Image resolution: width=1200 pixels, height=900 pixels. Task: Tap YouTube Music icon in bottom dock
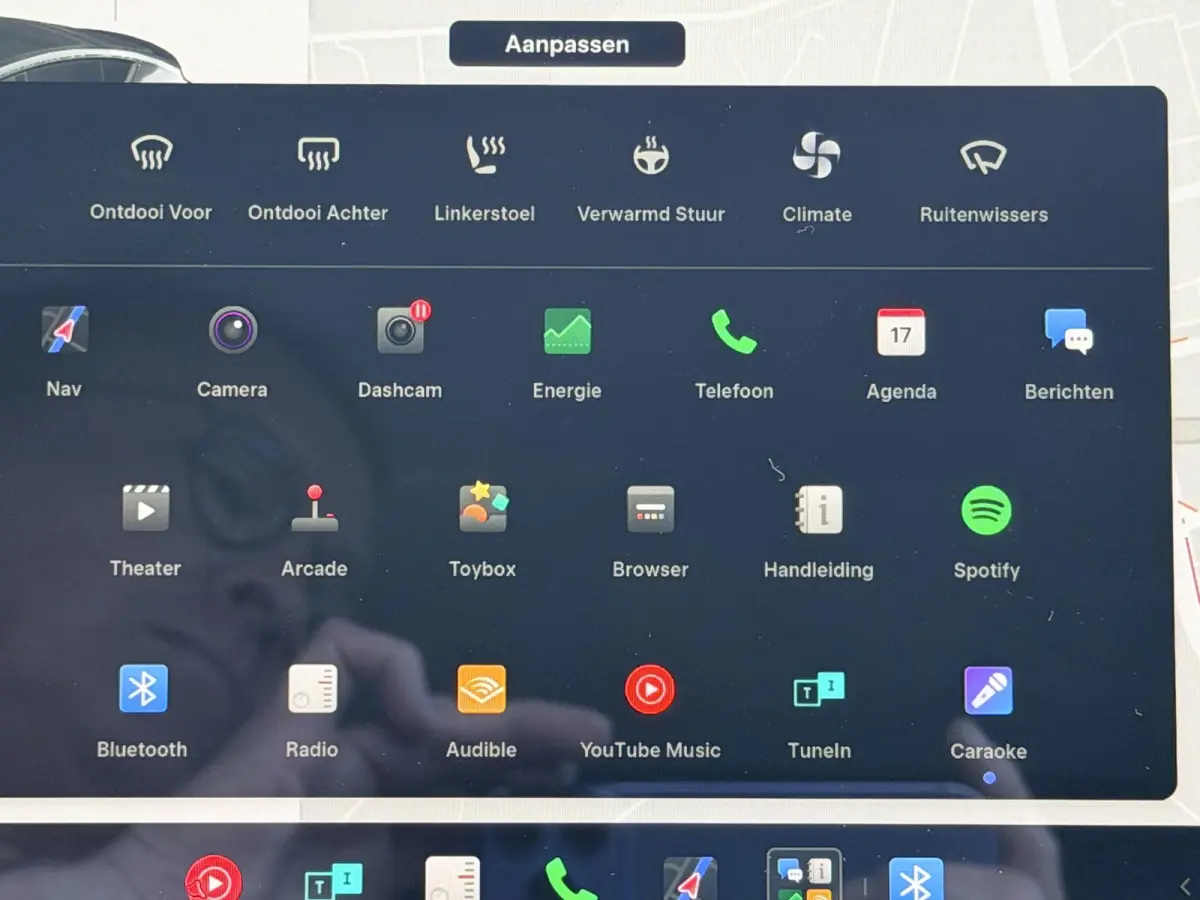tap(213, 878)
